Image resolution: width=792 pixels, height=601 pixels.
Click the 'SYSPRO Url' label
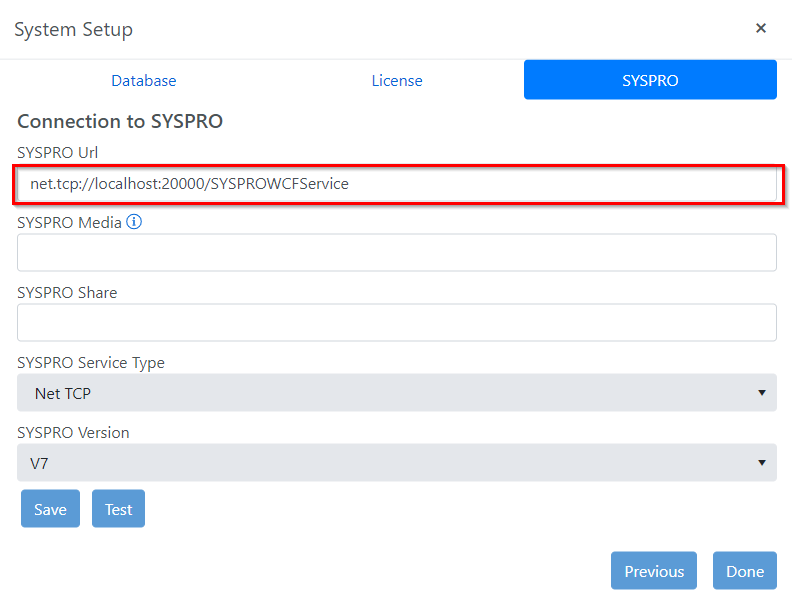point(58,153)
